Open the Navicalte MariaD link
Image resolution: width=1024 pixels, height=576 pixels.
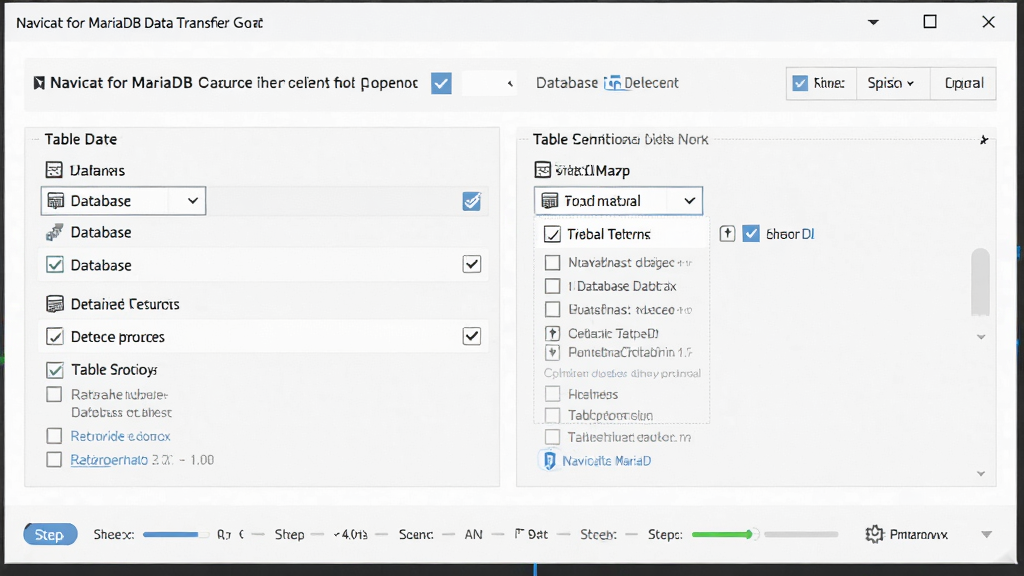click(x=606, y=460)
